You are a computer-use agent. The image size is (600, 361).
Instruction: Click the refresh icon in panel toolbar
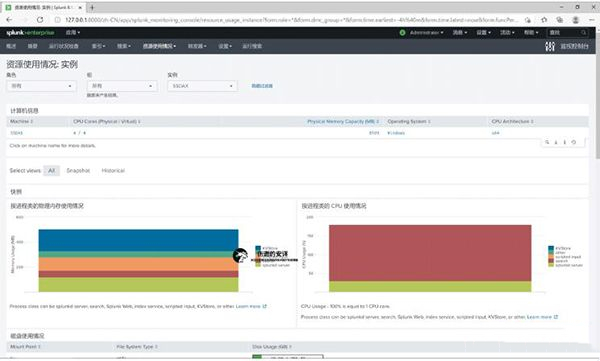click(574, 142)
